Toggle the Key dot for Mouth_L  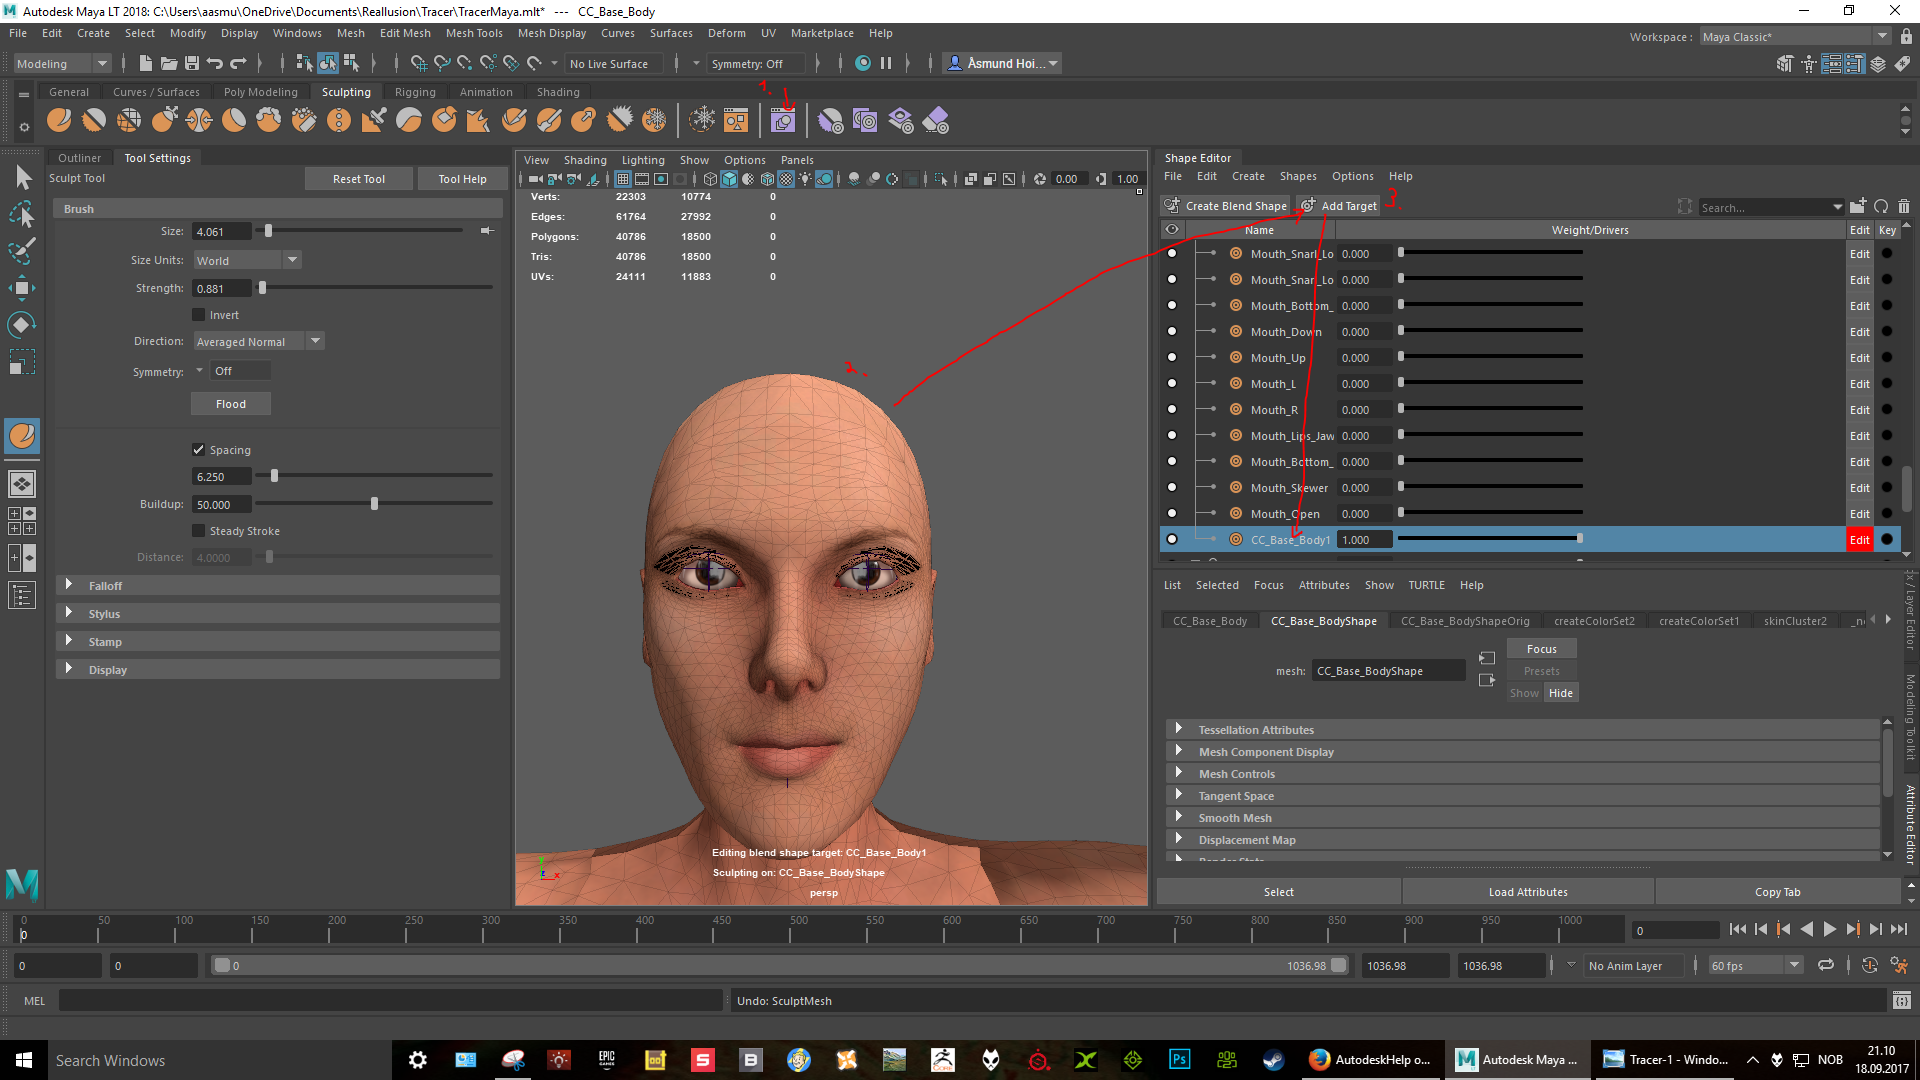1887,384
